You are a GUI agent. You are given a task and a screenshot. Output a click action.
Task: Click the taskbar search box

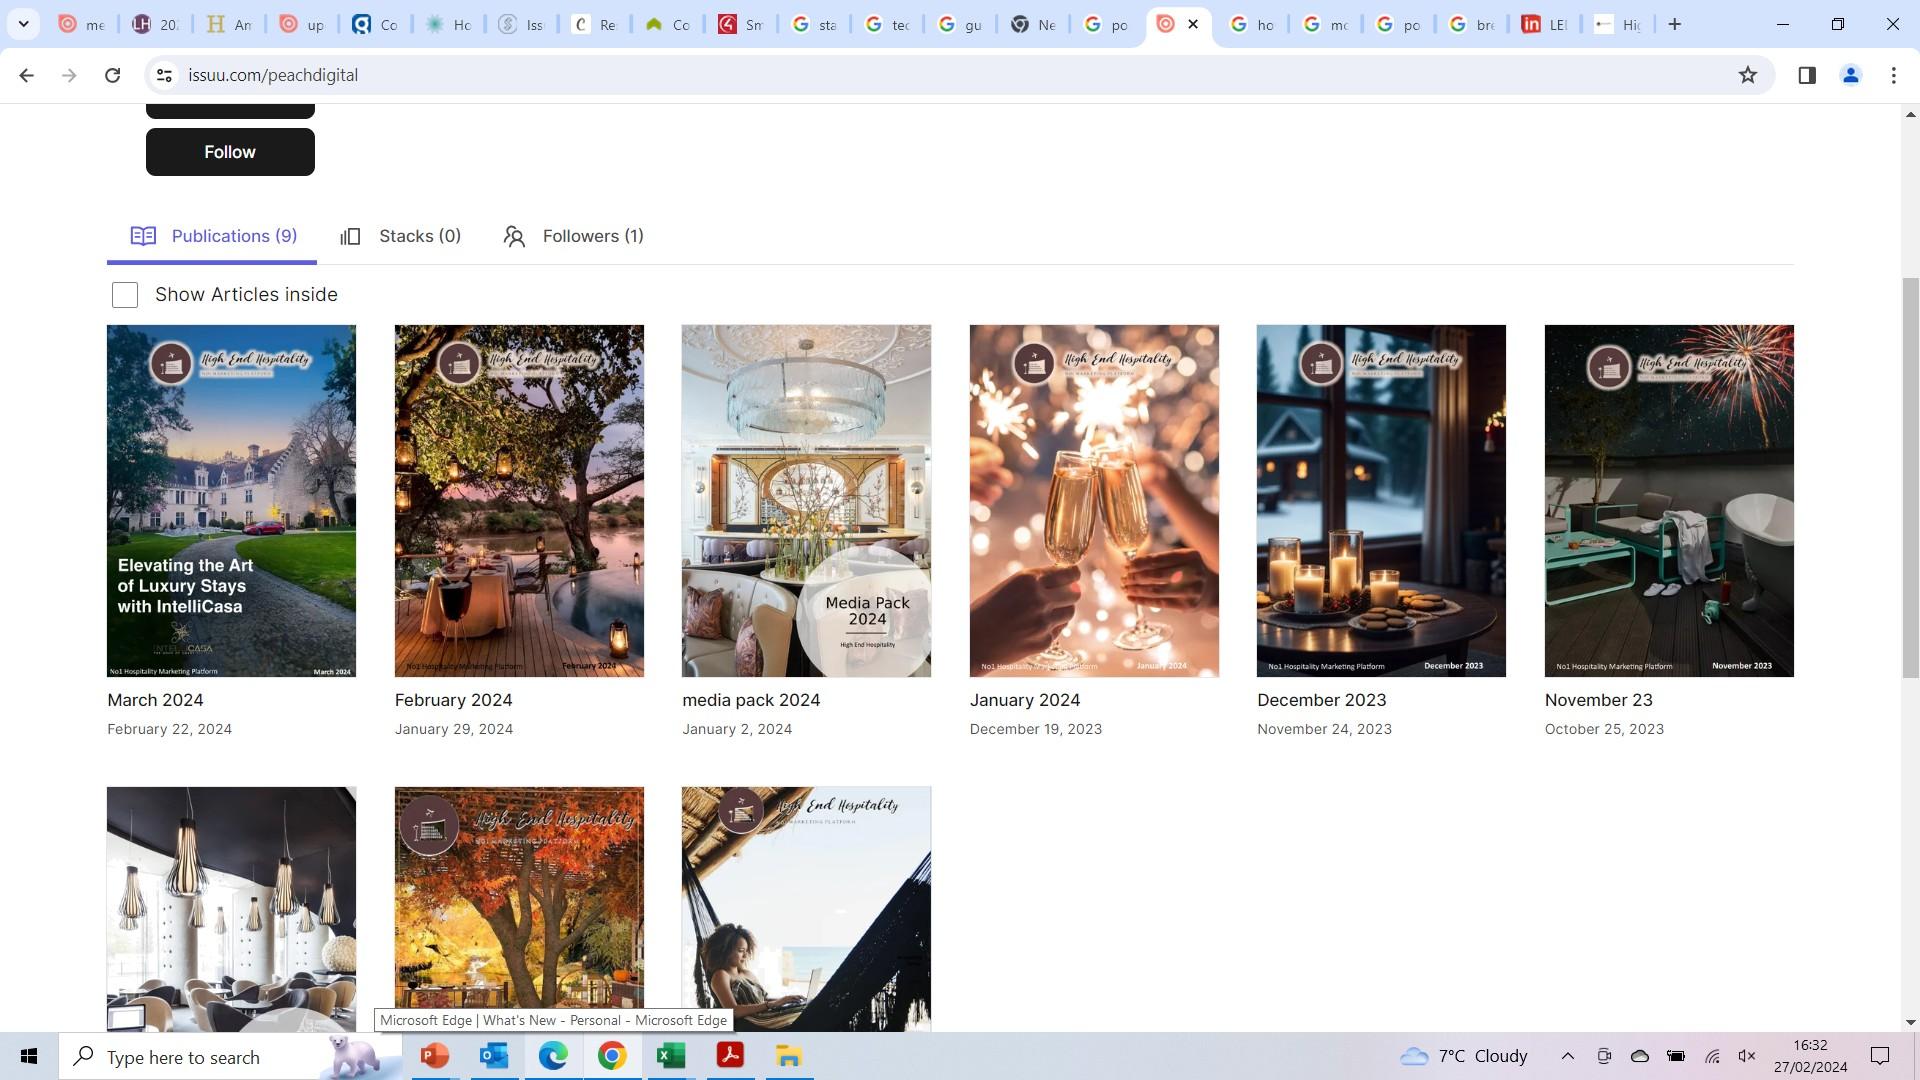[x=230, y=1057]
